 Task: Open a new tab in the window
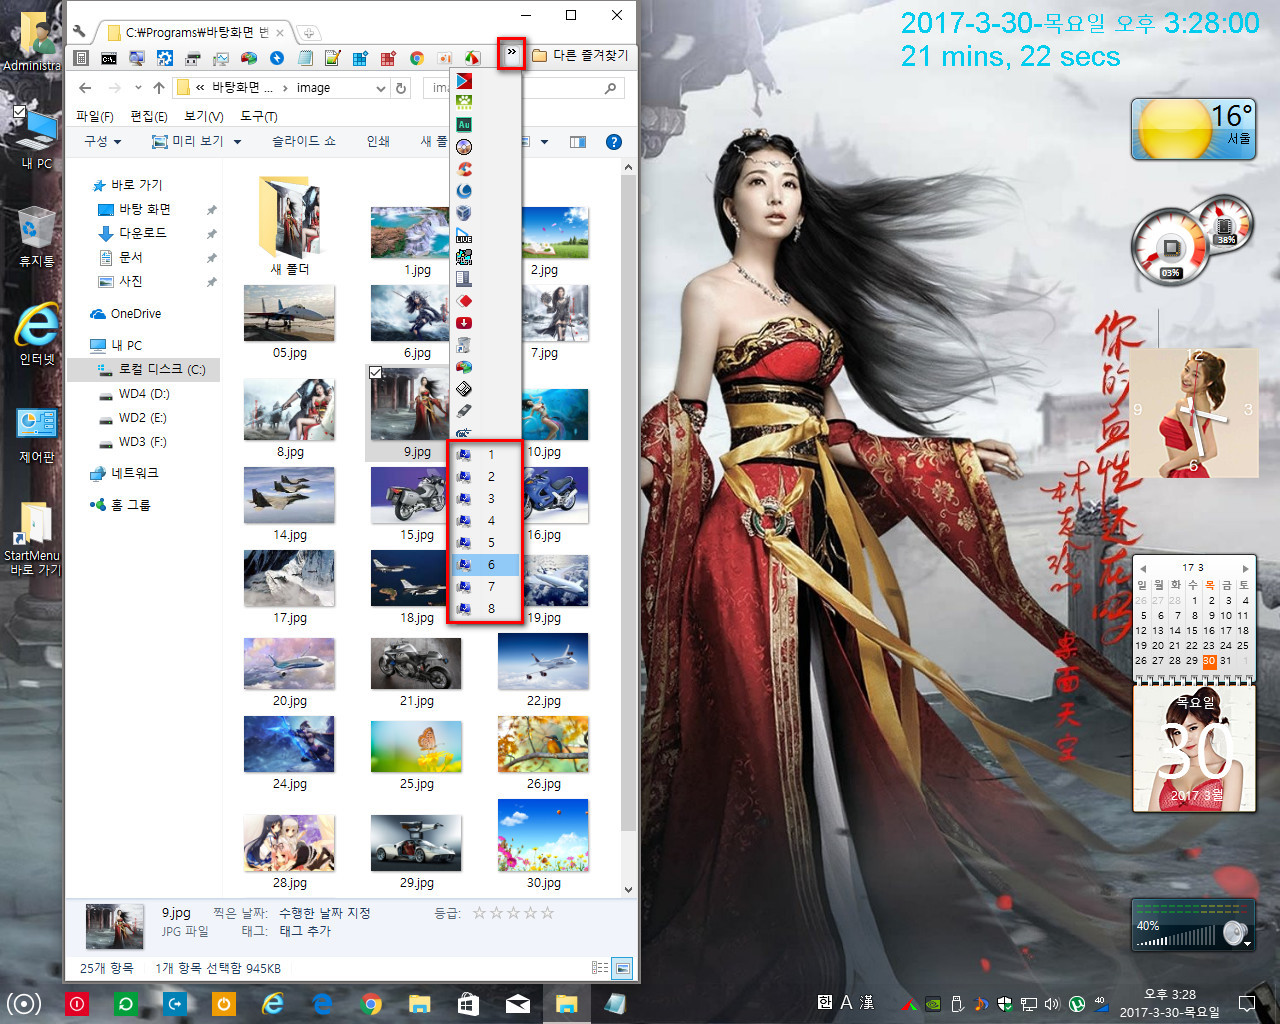[310, 33]
